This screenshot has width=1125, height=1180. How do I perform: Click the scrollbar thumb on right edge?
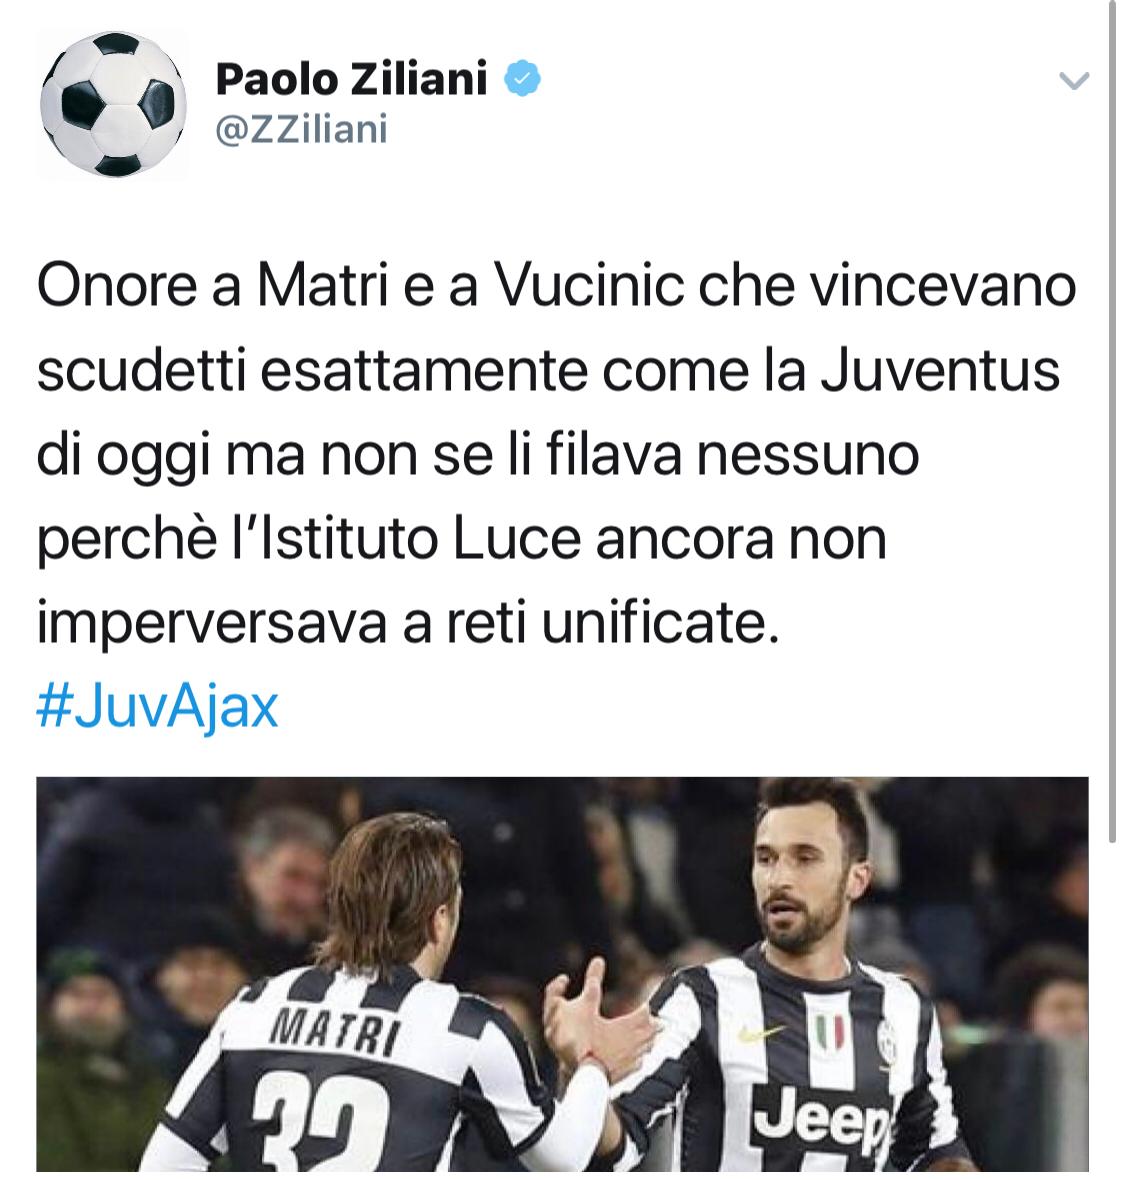[1113, 421]
